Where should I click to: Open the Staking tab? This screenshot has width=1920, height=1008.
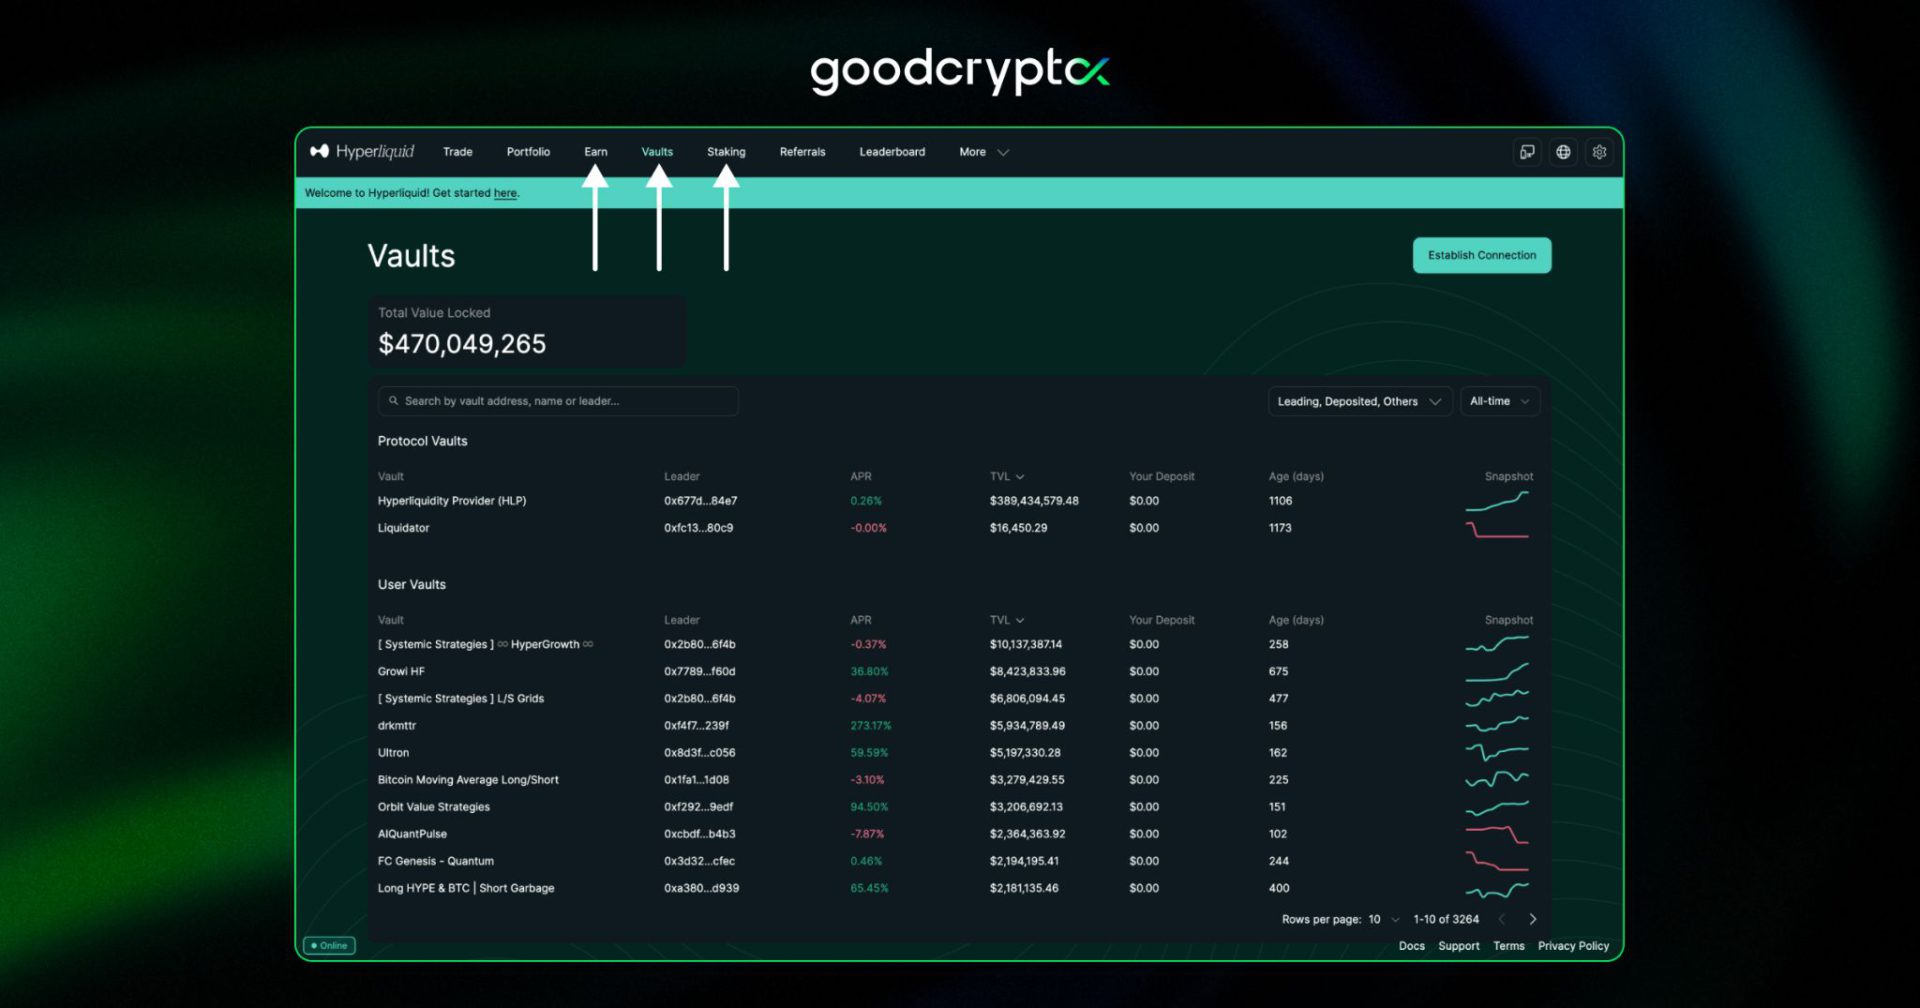point(726,152)
